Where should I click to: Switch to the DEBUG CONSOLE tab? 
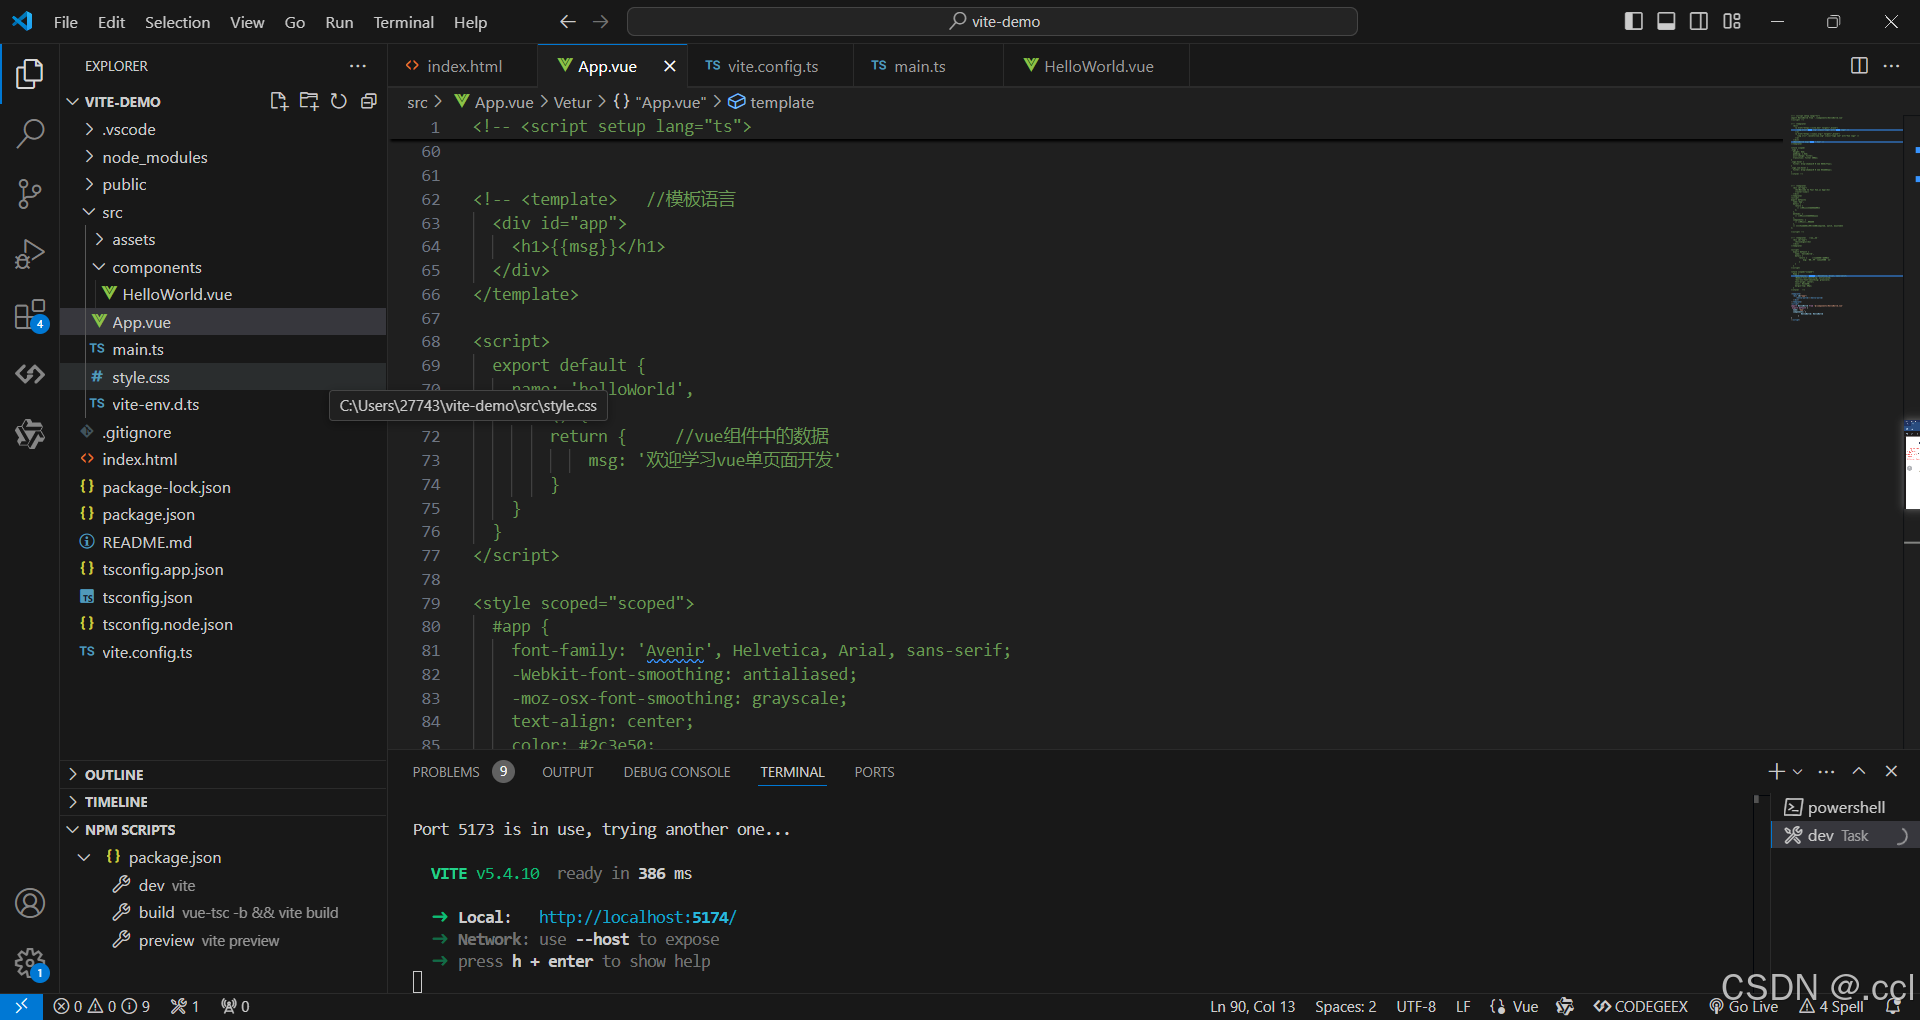coord(677,772)
